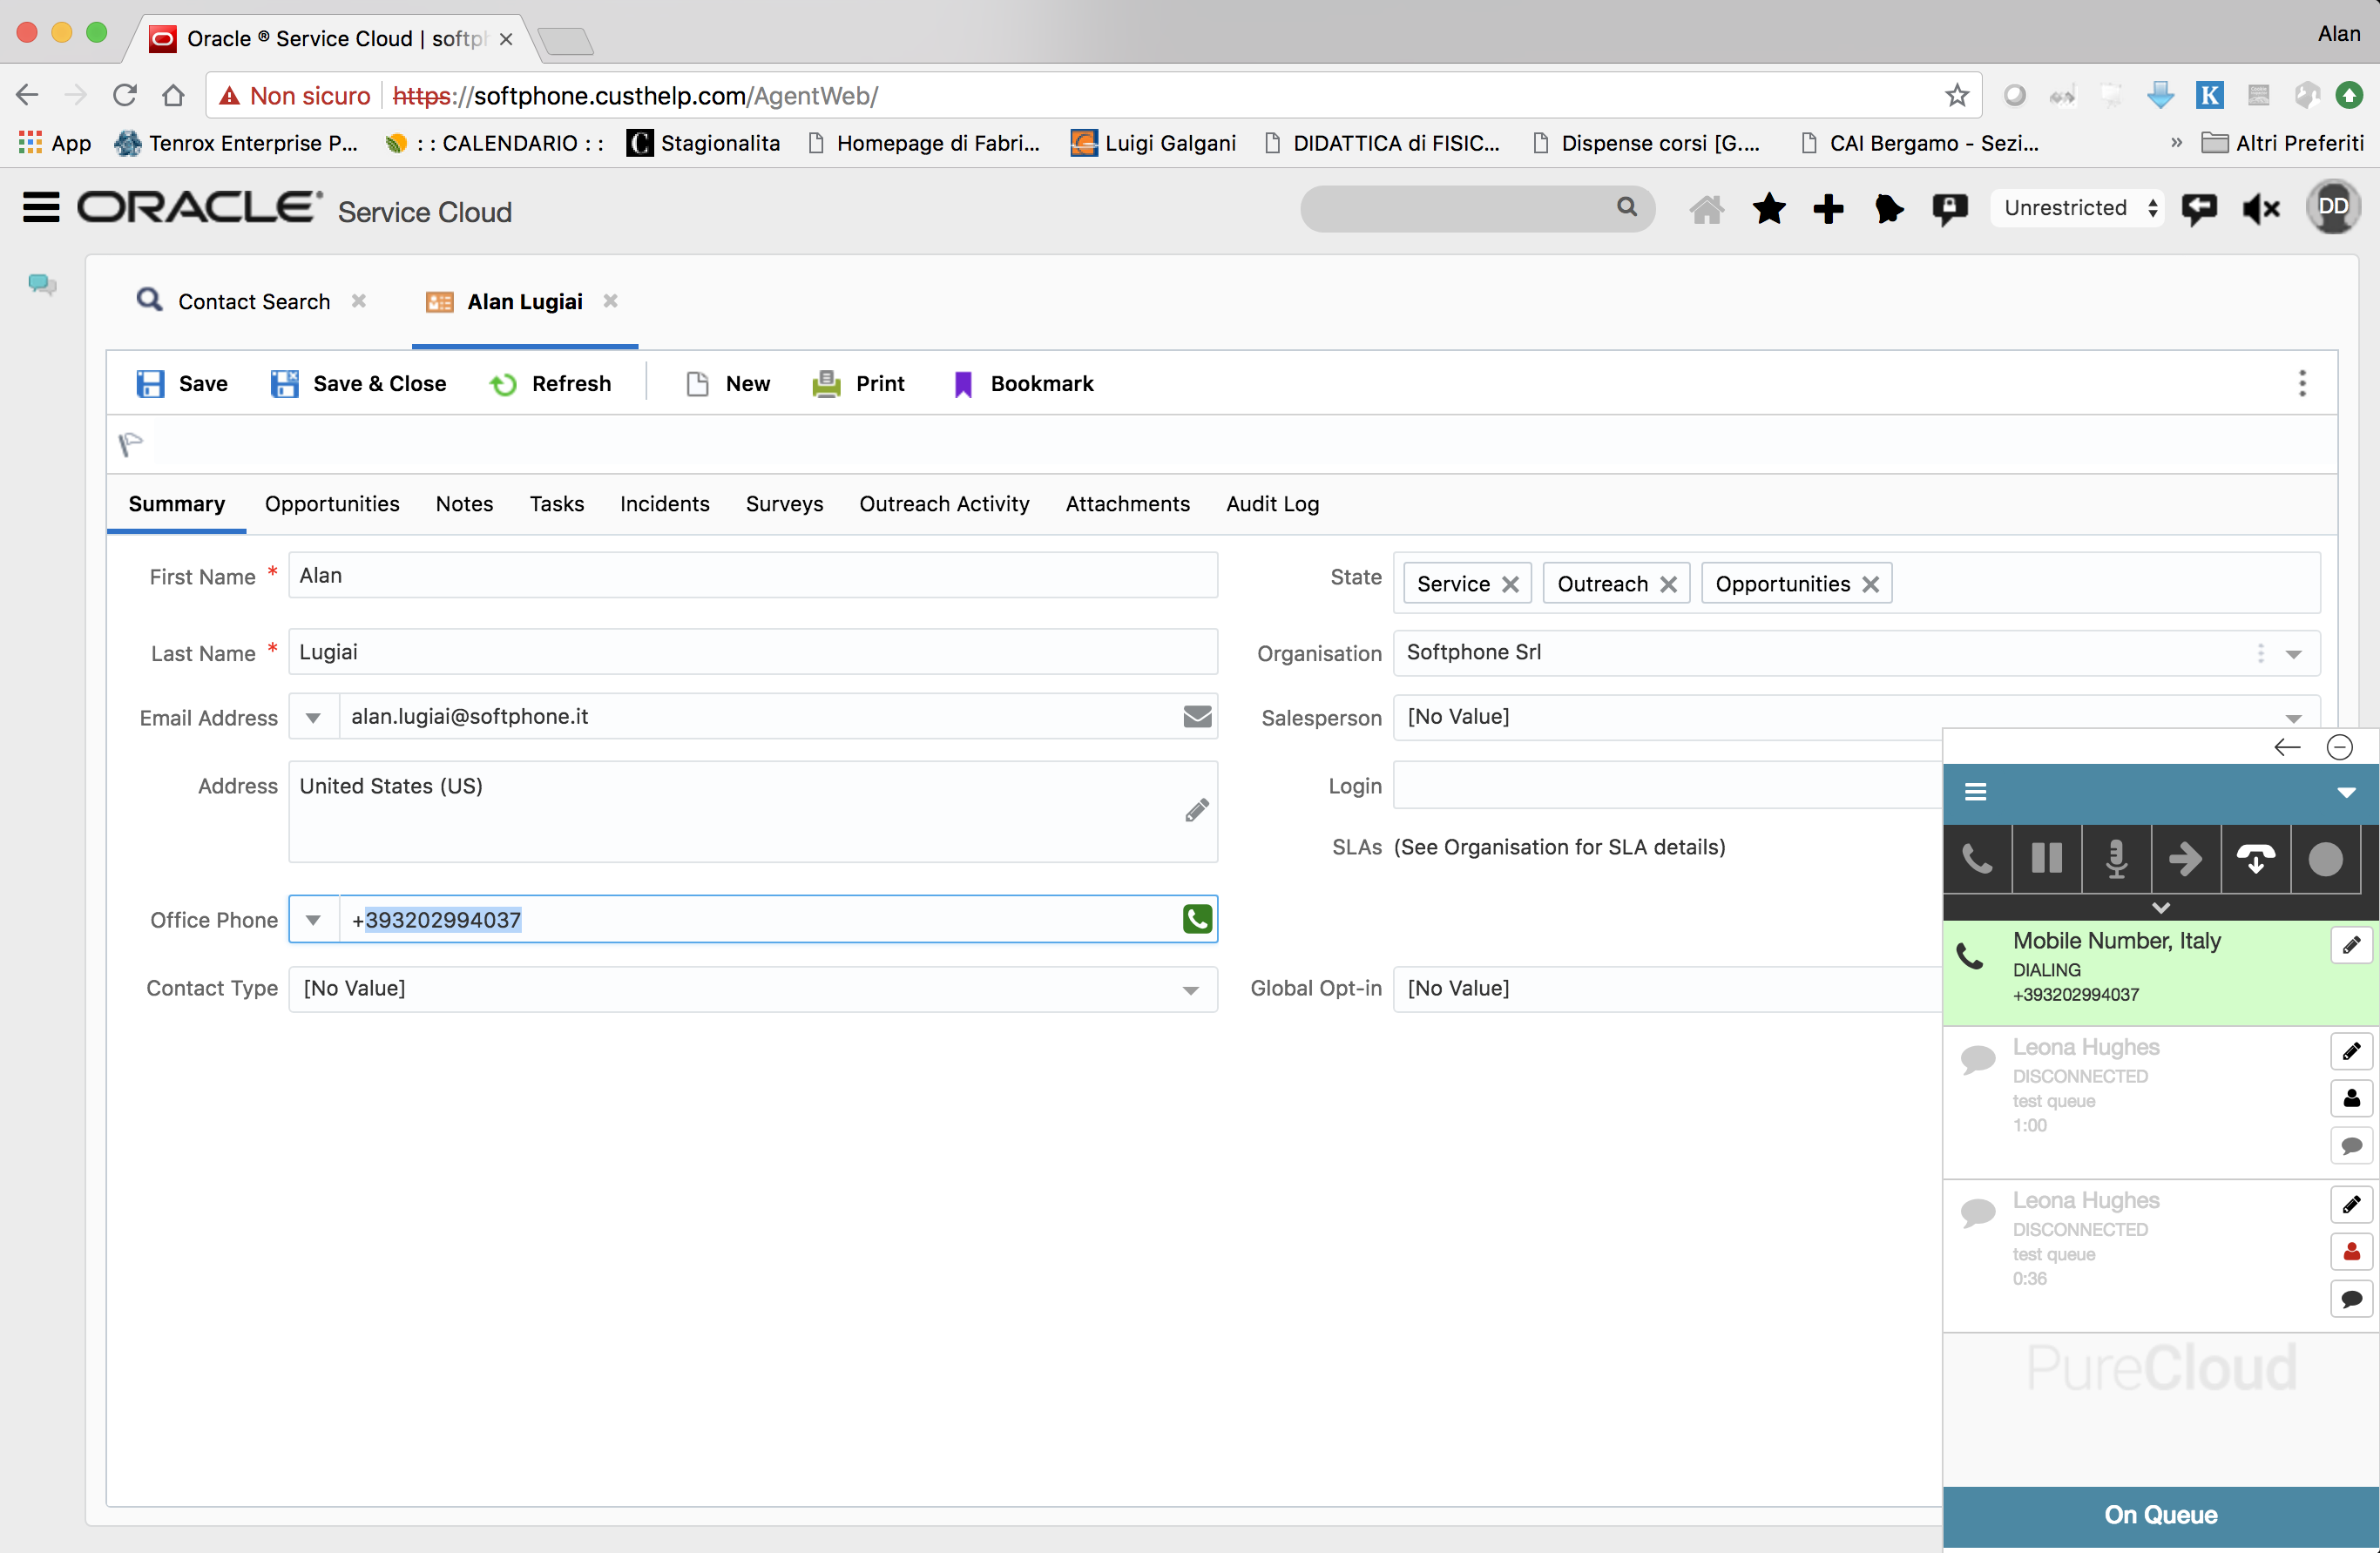Start recording the call with circle icon
Screen dimensions: 2380x1553
2327,859
